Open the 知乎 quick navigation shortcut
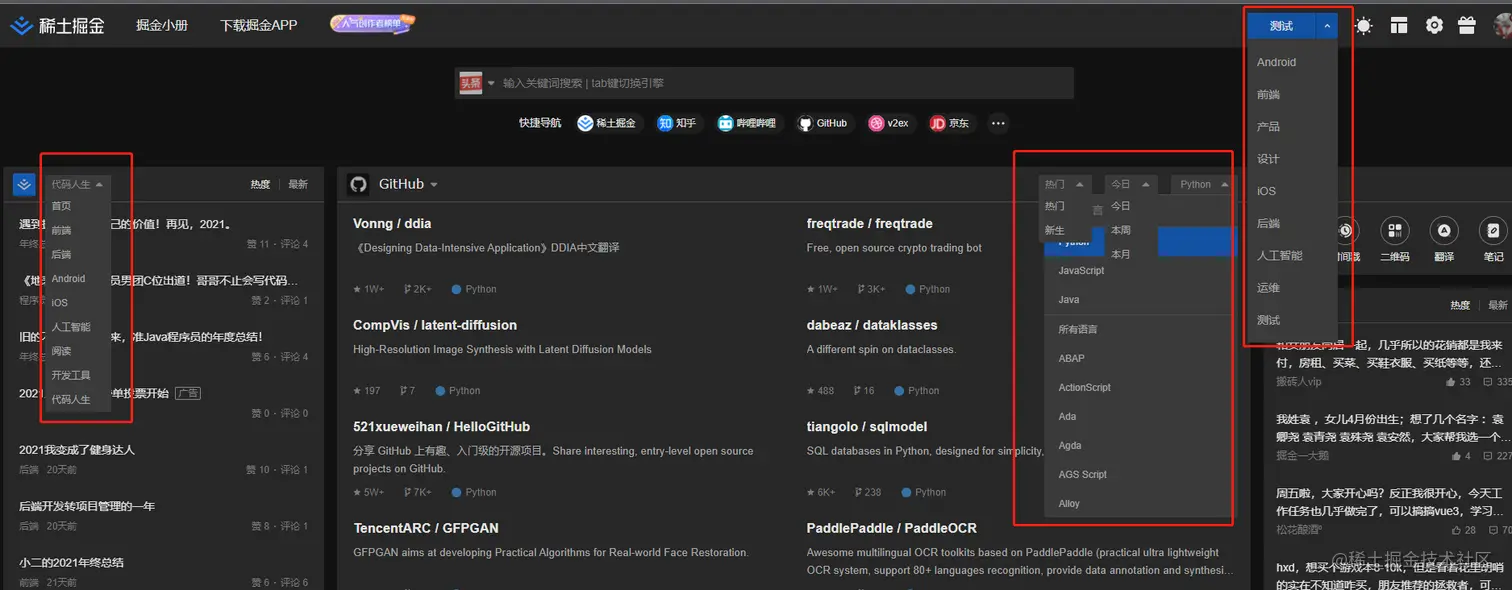Image resolution: width=1512 pixels, height=590 pixels. click(x=676, y=123)
